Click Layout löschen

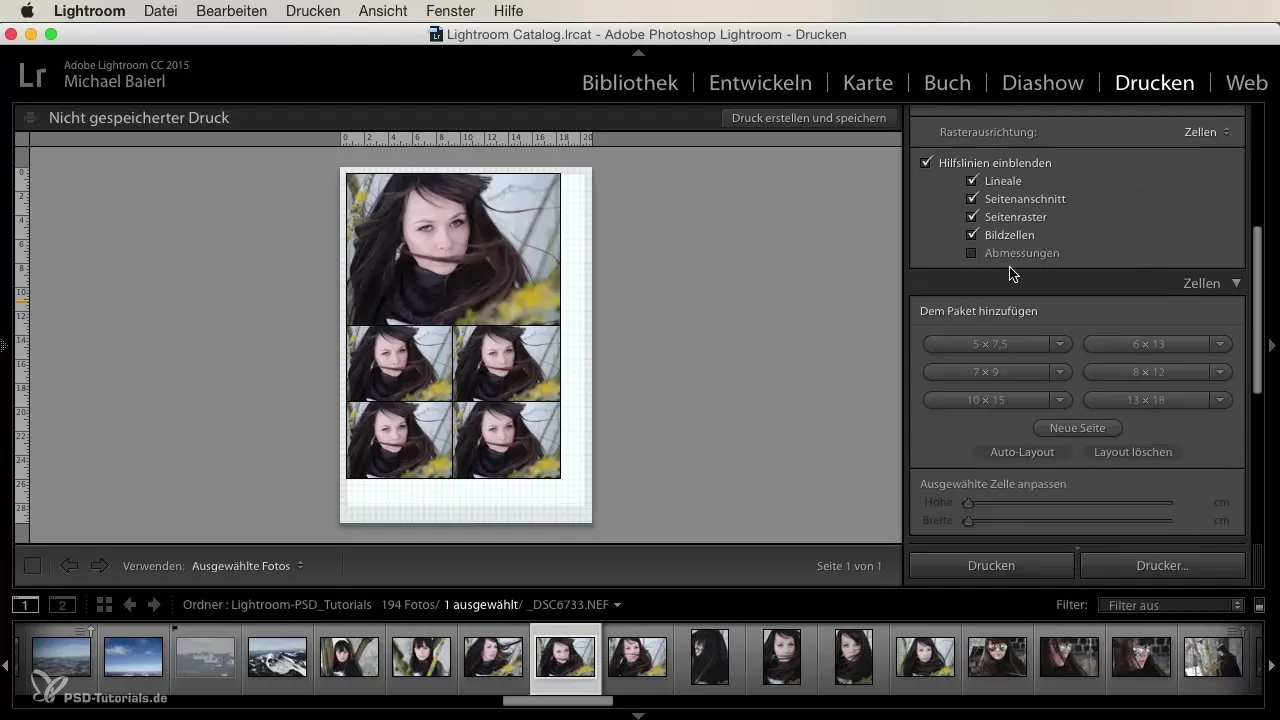(x=1133, y=452)
